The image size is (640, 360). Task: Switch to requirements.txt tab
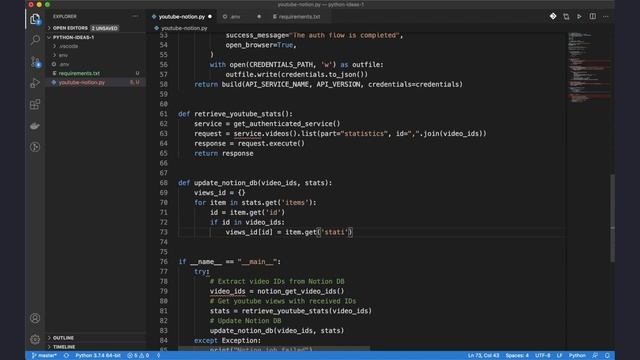coord(299,17)
